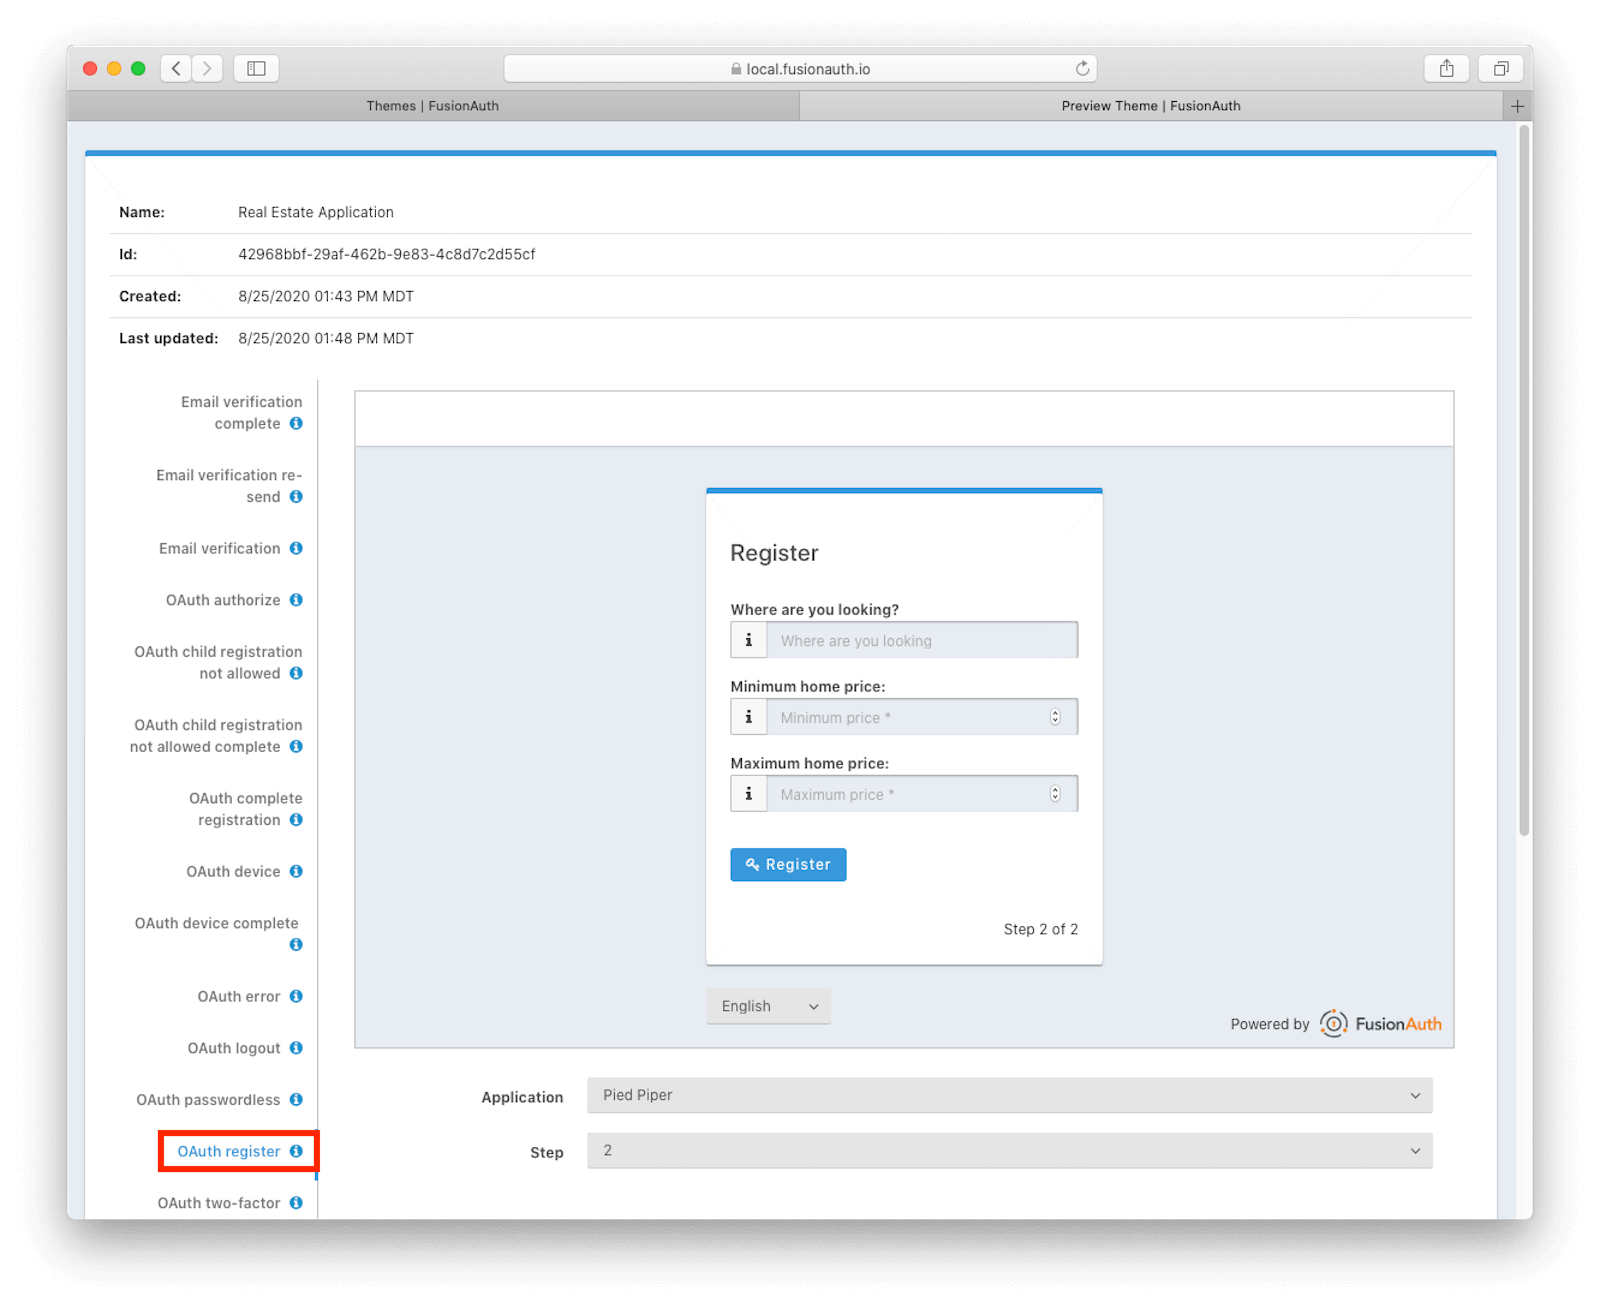Viewport: 1600px width, 1308px height.
Task: Click the info icon beside OAuth device
Action: click(x=296, y=871)
